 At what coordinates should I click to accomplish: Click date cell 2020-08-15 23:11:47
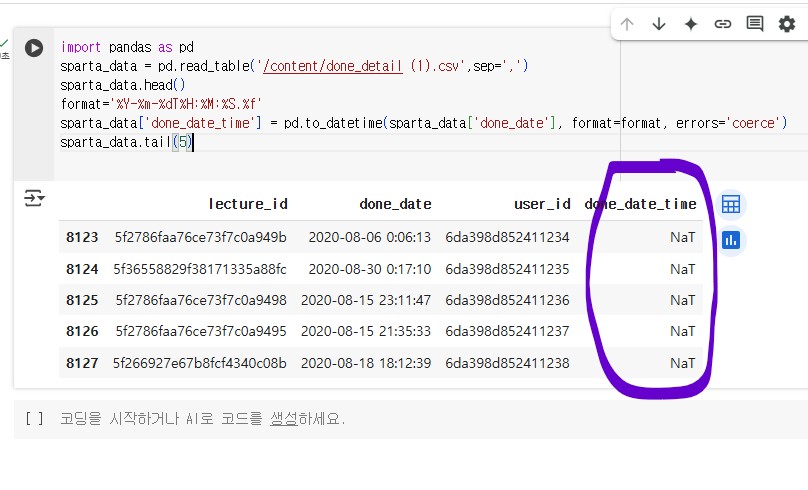click(x=366, y=300)
